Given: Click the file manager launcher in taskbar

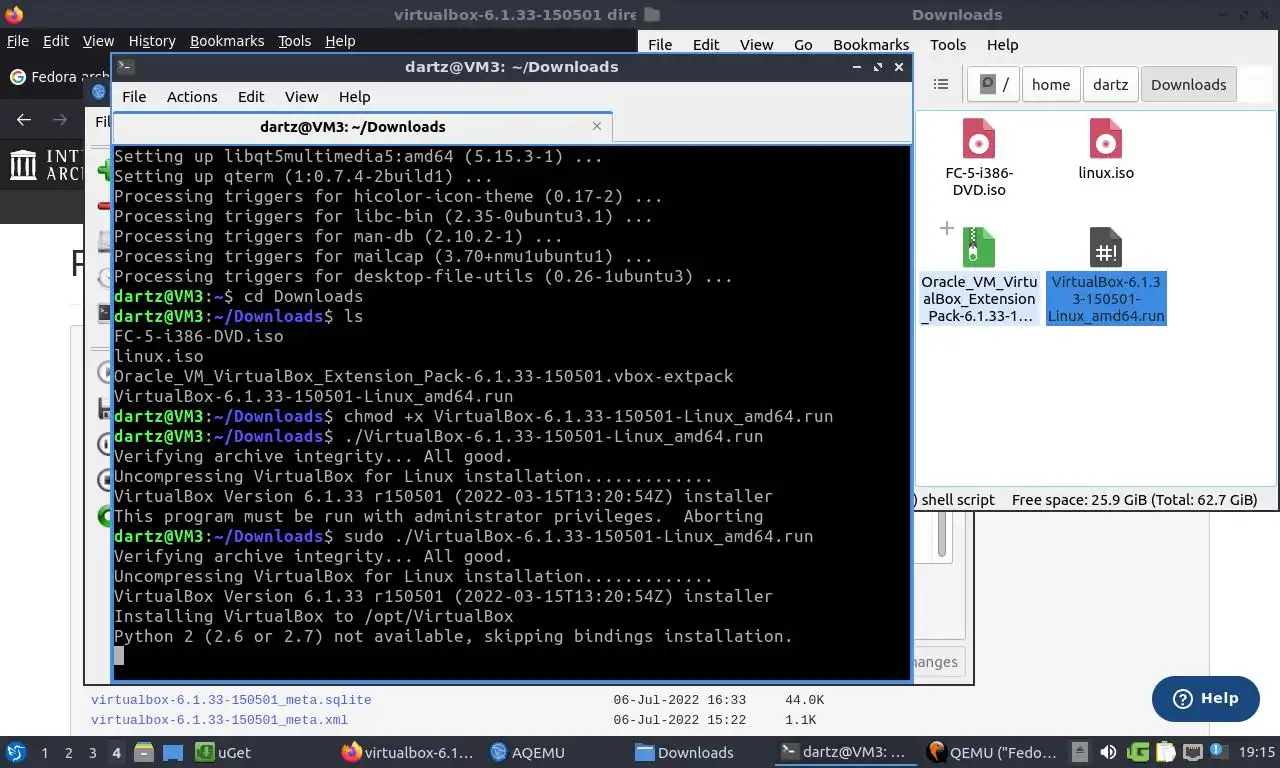Looking at the screenshot, I should (x=143, y=752).
